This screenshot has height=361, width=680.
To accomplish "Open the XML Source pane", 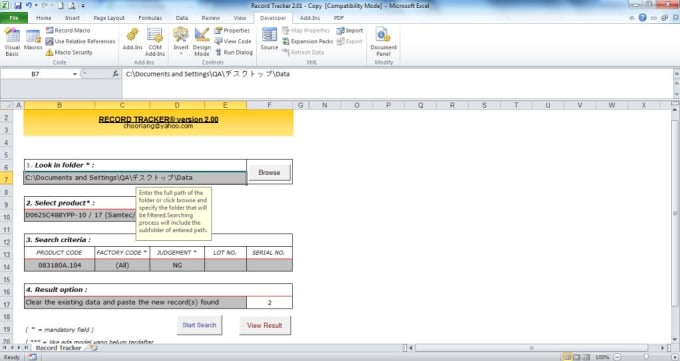I will coord(269,39).
